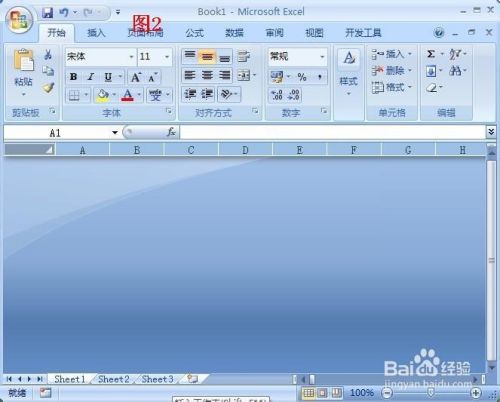Open the 数据 (Data) tab
This screenshot has width=500, height=402.
(234, 33)
